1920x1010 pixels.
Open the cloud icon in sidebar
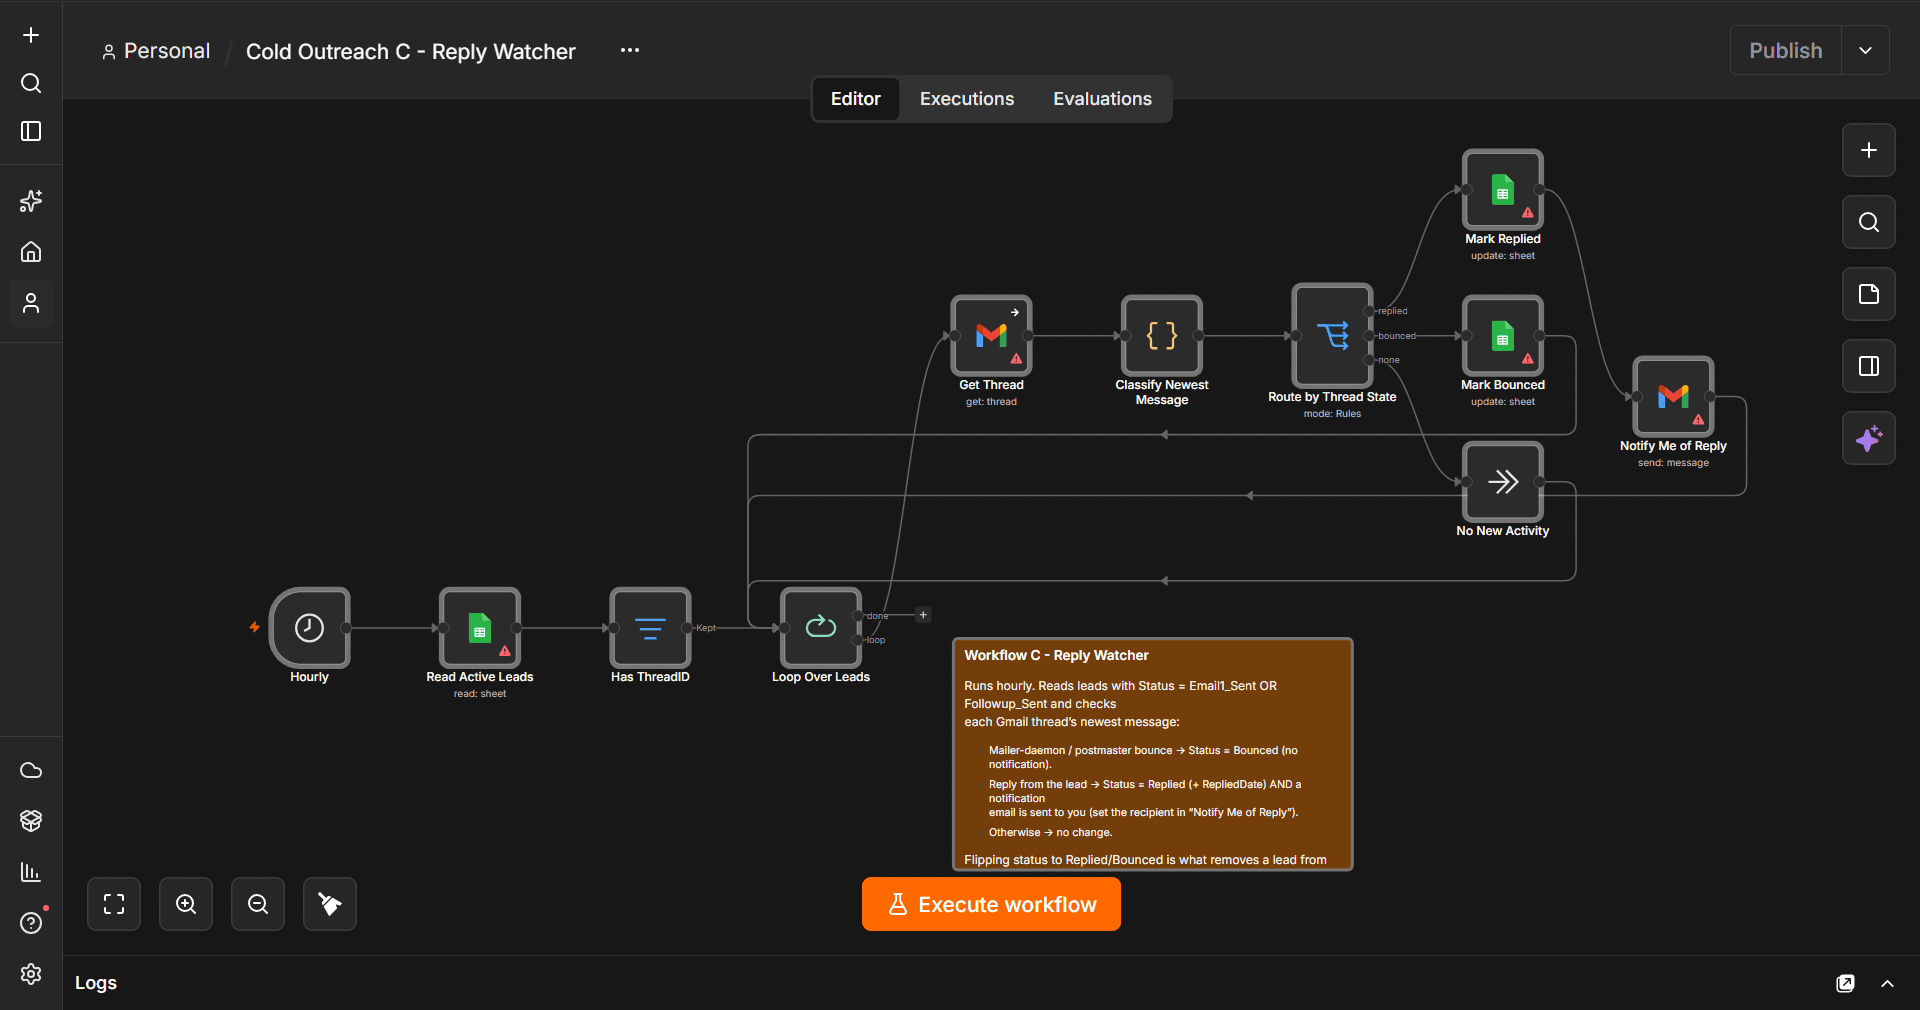31,770
